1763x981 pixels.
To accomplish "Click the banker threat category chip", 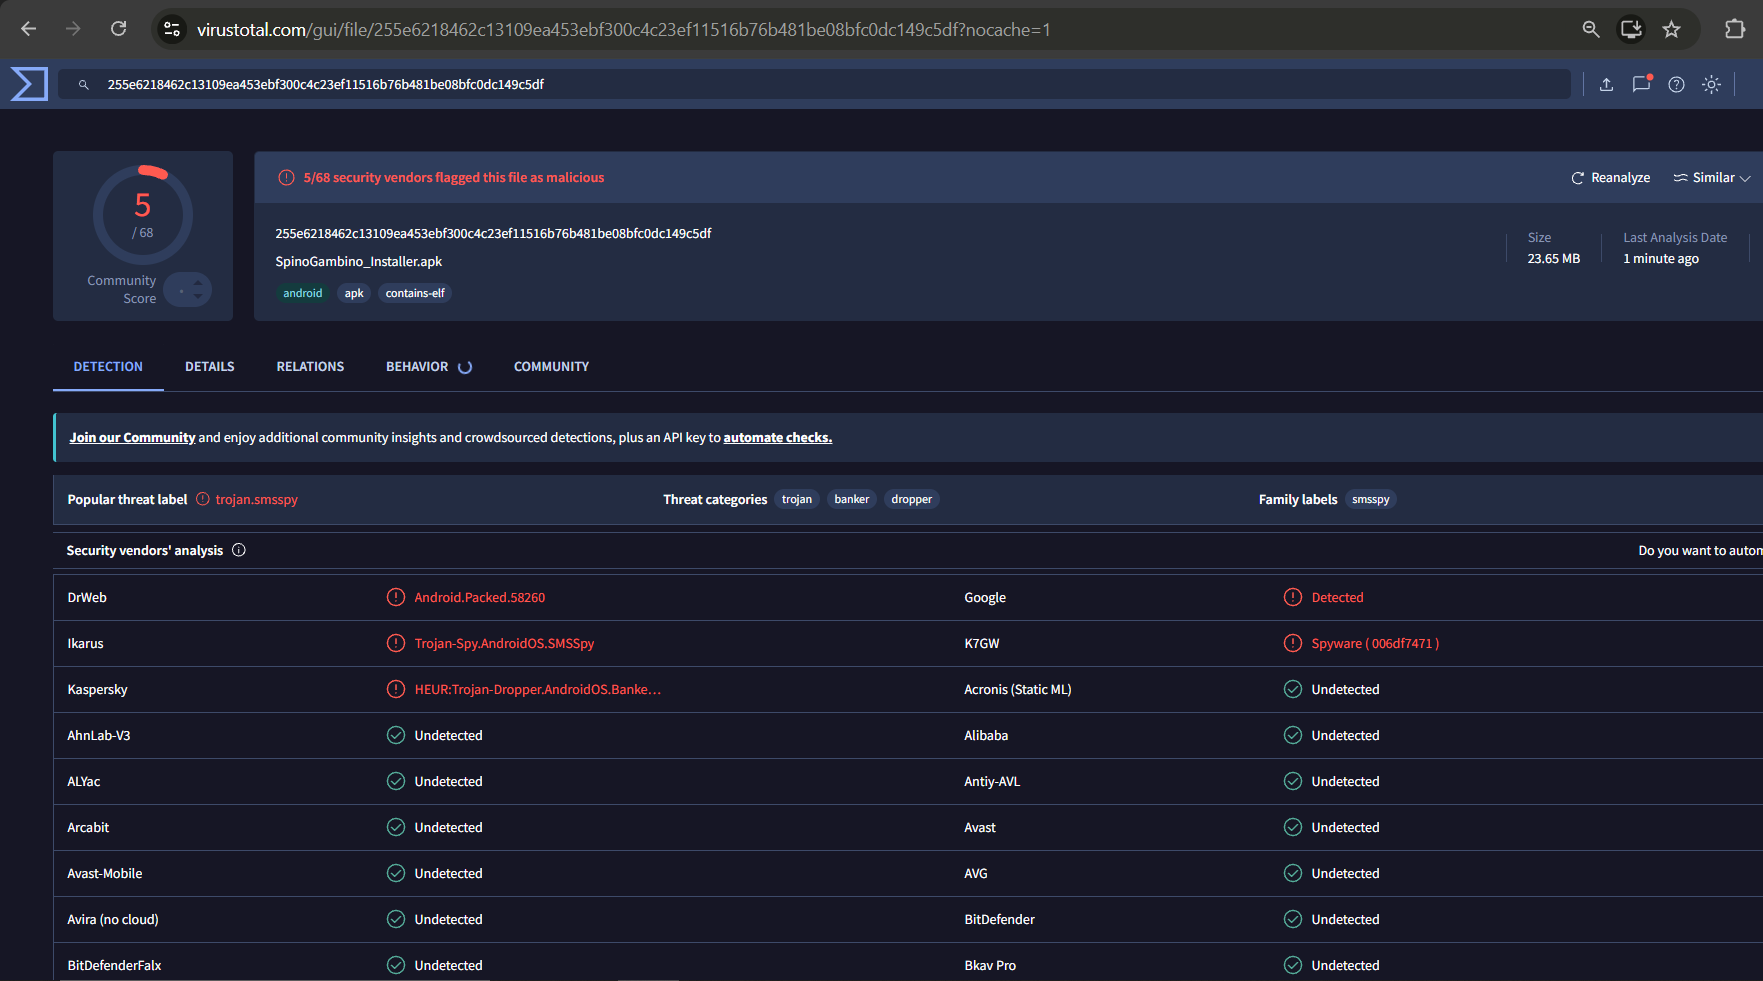I will [x=852, y=499].
